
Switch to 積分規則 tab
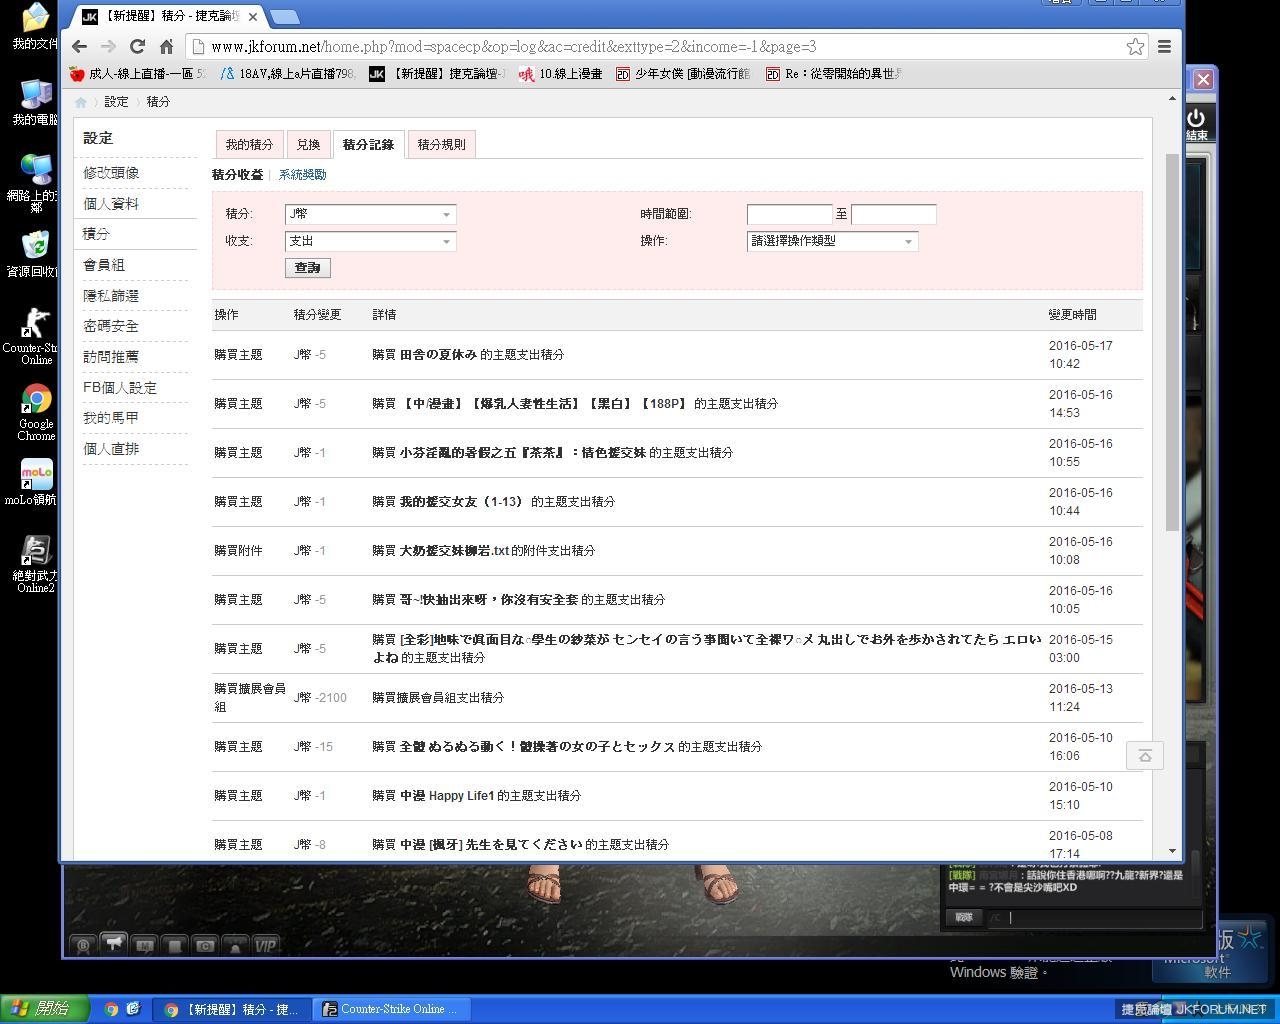[441, 144]
